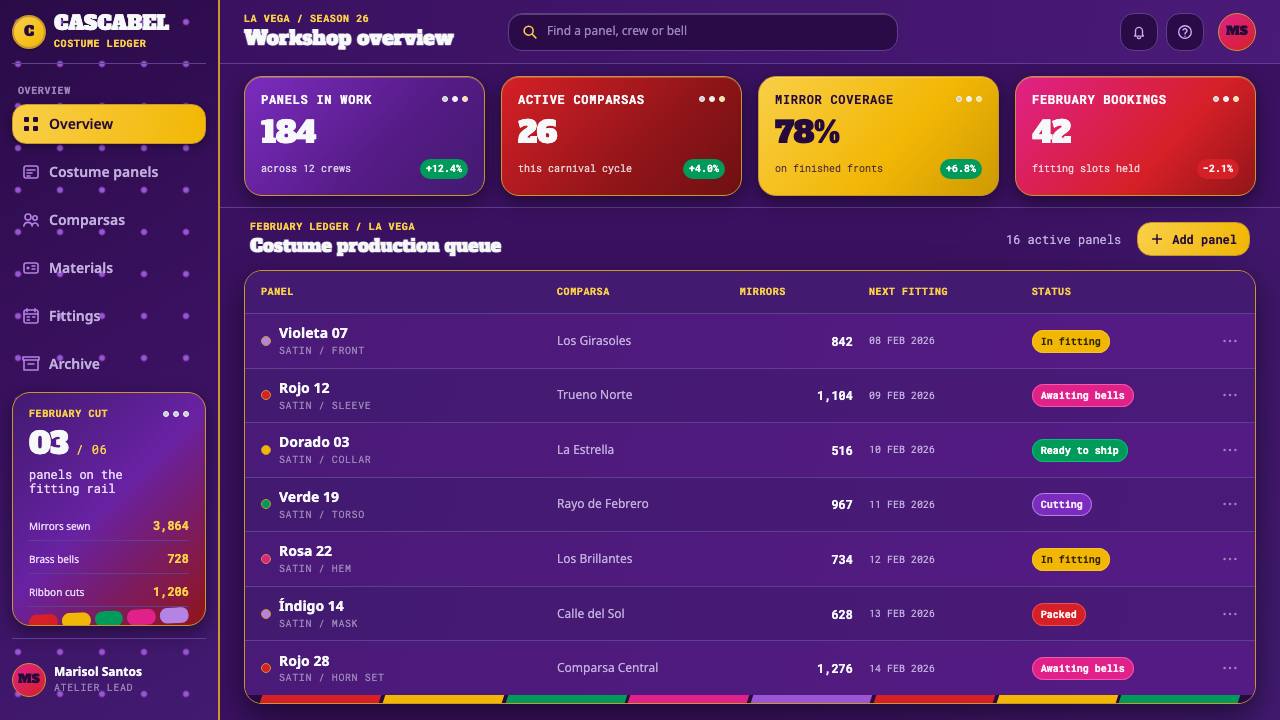Click Awaiting bells status on Rojo 28
This screenshot has height=720, width=1280.
[1083, 668]
